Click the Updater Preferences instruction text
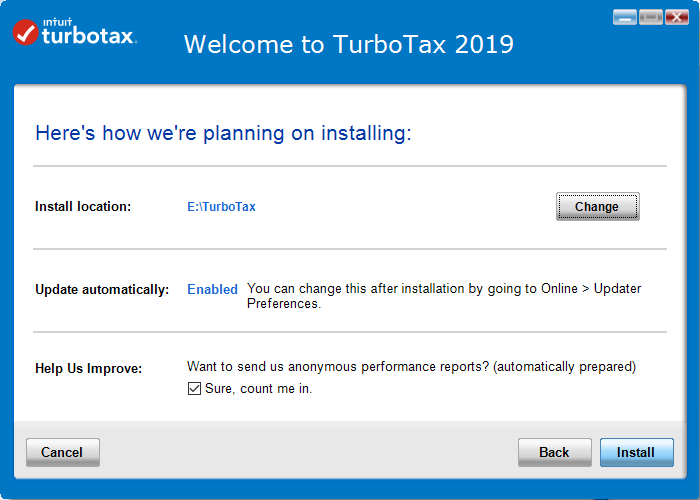The width and height of the screenshot is (700, 500). pos(444,296)
